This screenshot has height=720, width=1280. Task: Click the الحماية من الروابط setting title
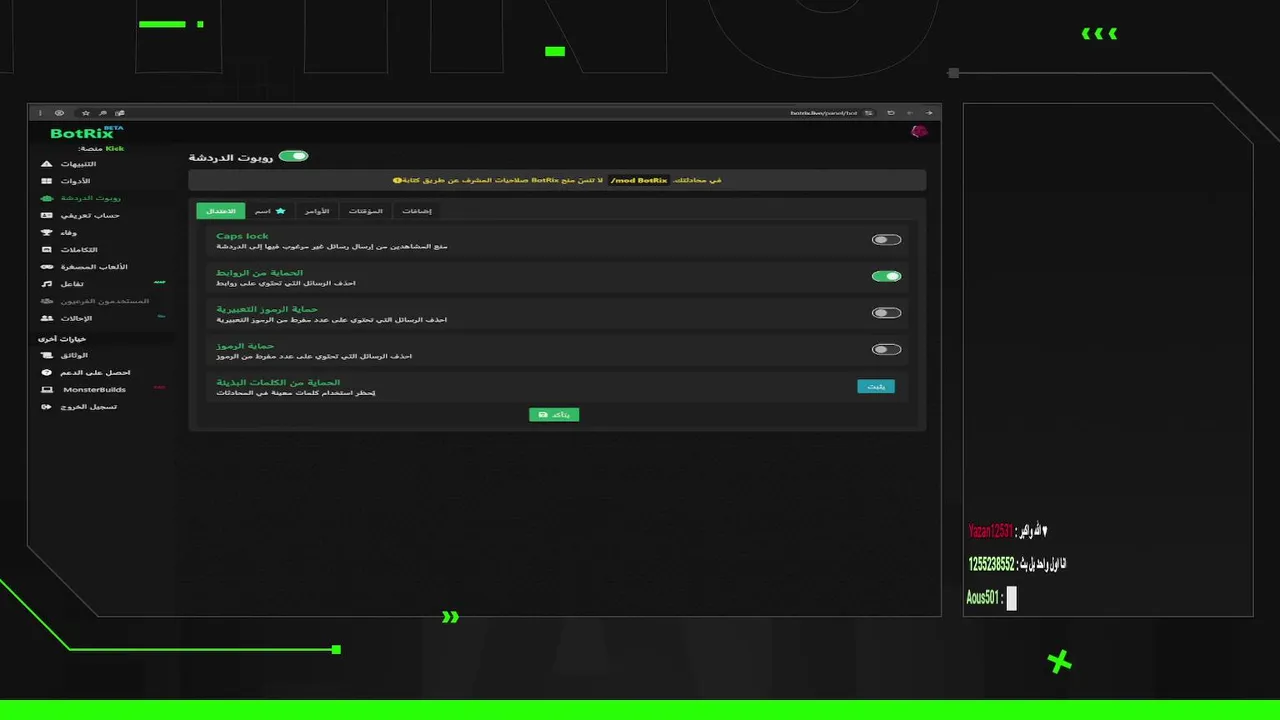(x=259, y=272)
